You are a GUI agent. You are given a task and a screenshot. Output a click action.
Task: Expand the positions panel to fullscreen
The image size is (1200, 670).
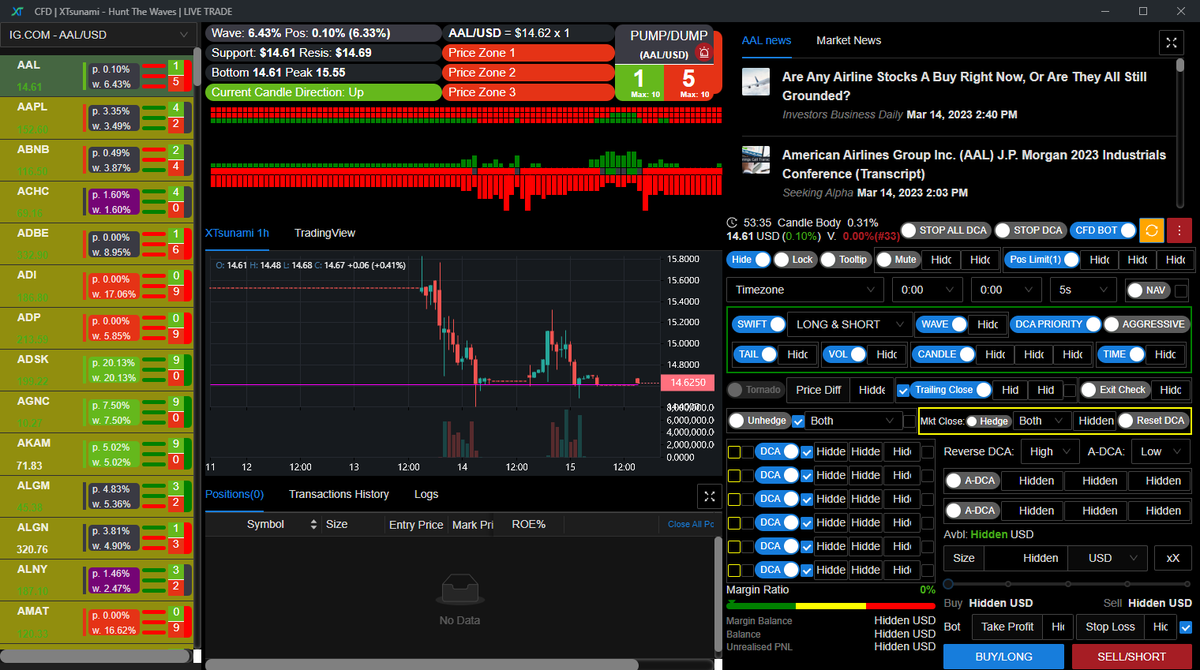709,496
